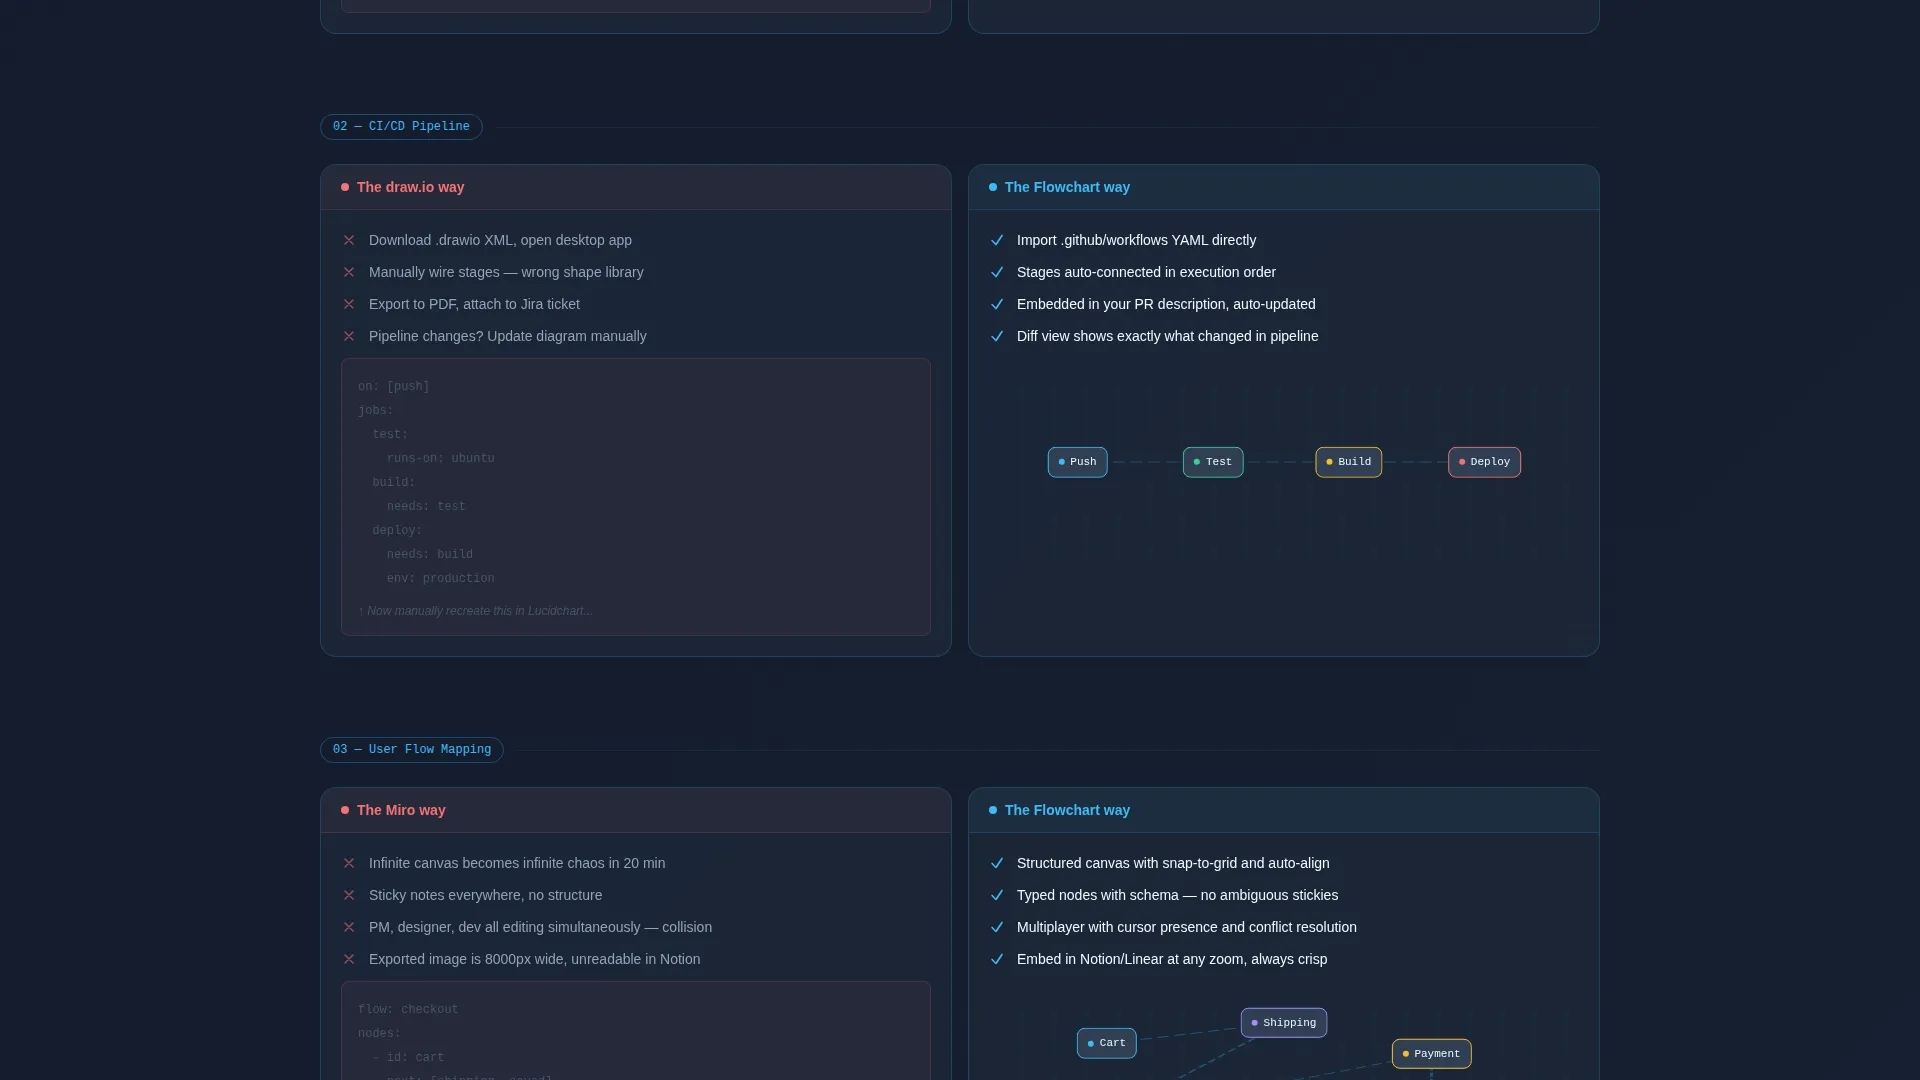Click 'Export to PDF, attach to Jira ticket'
Viewport: 1920px width, 1080px height.
click(474, 304)
